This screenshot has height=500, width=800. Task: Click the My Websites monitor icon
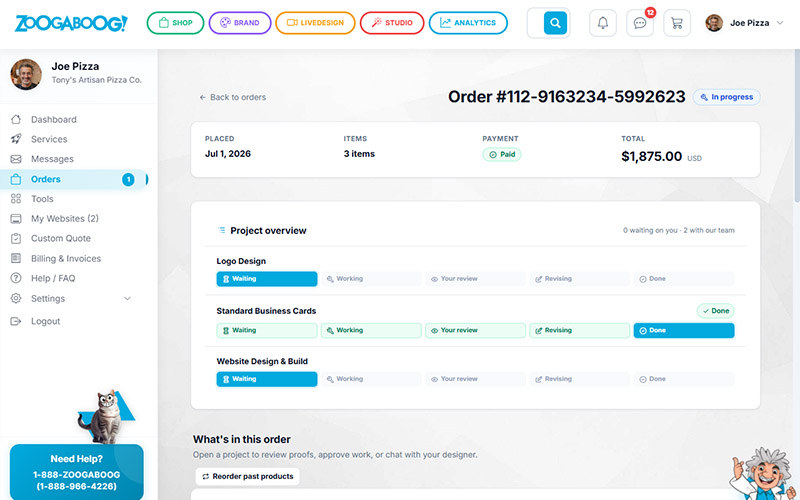pos(16,219)
